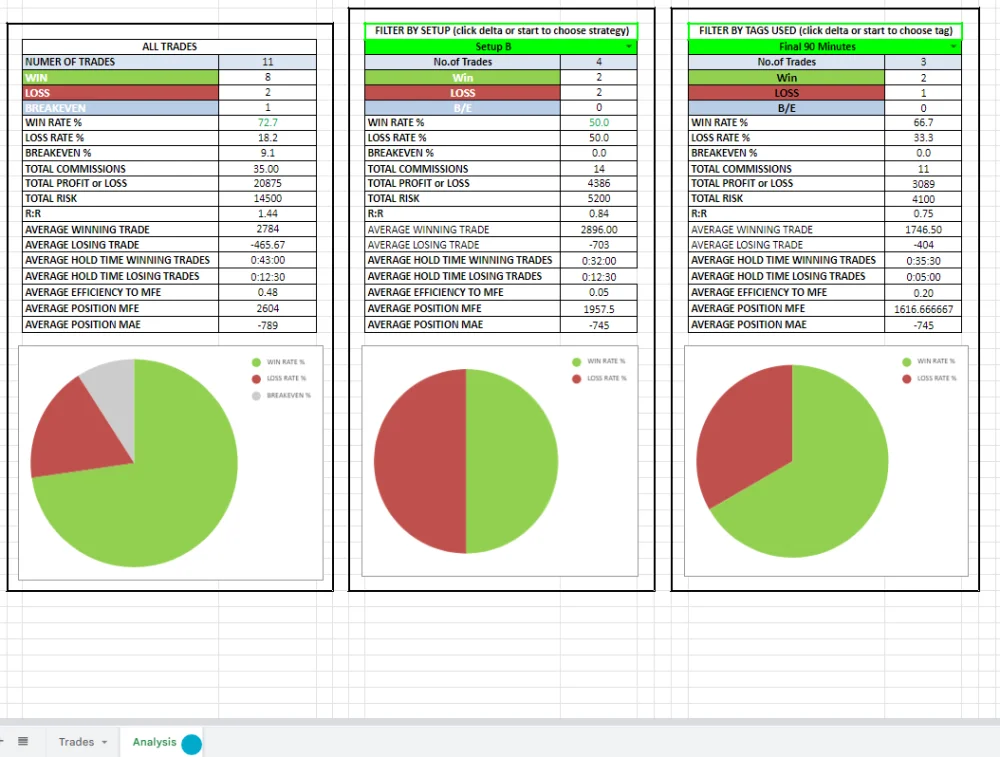1000x757 pixels.
Task: Click the red LOSS cell in ALL TRADES
Action: (x=121, y=92)
